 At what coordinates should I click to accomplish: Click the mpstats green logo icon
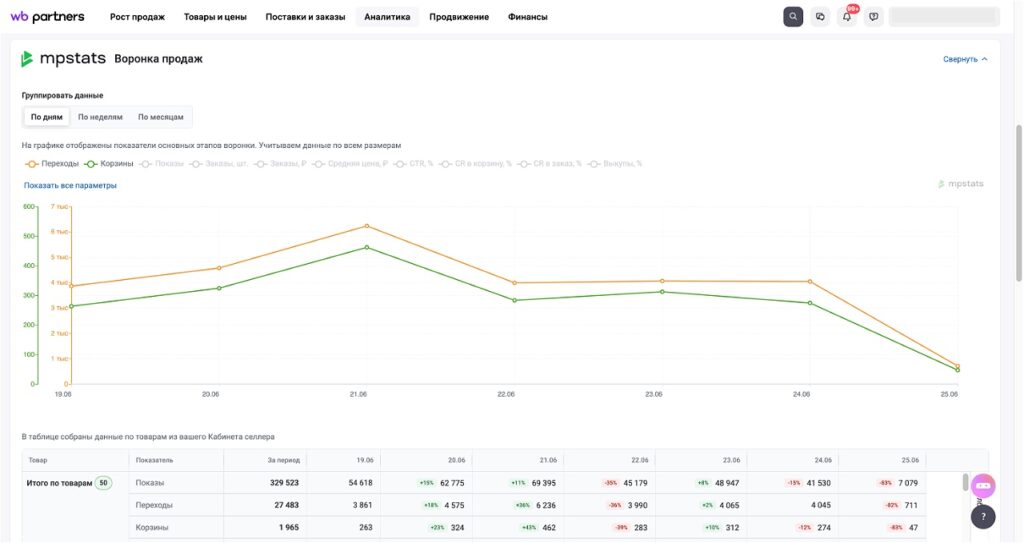click(x=27, y=59)
